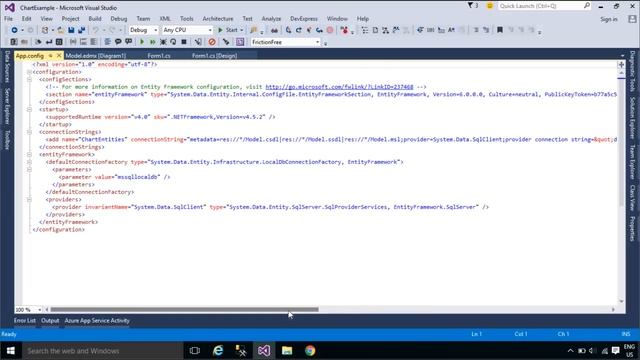Click the vertical scrollbar down arrow
640x360 pixels.
(x=621, y=302)
